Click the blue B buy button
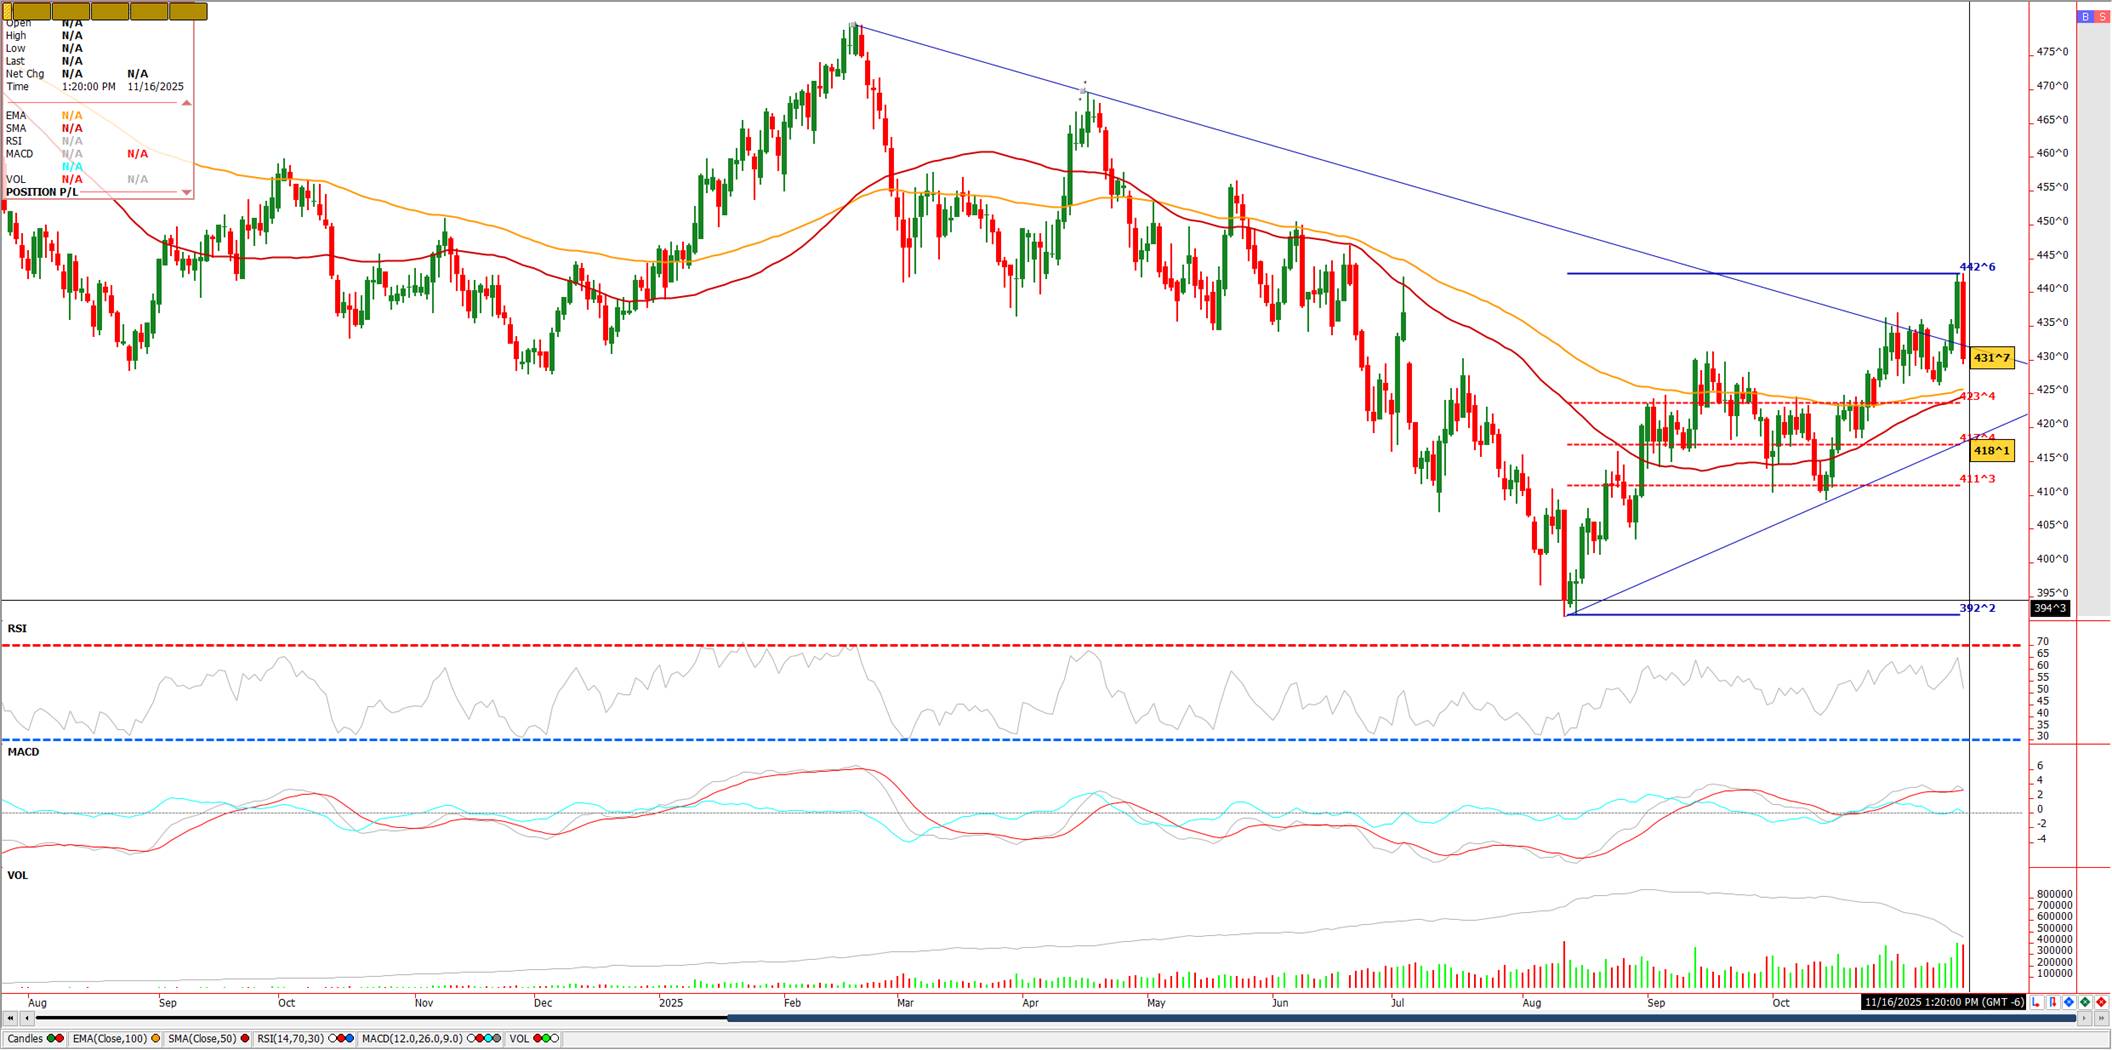Viewport: 2112px width, 1050px height. pos(2086,16)
